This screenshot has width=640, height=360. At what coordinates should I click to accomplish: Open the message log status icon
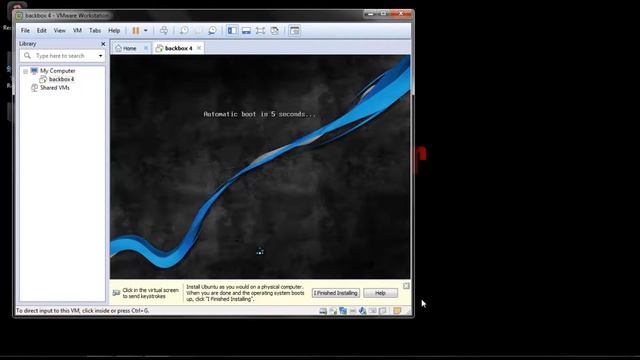[x=397, y=311]
